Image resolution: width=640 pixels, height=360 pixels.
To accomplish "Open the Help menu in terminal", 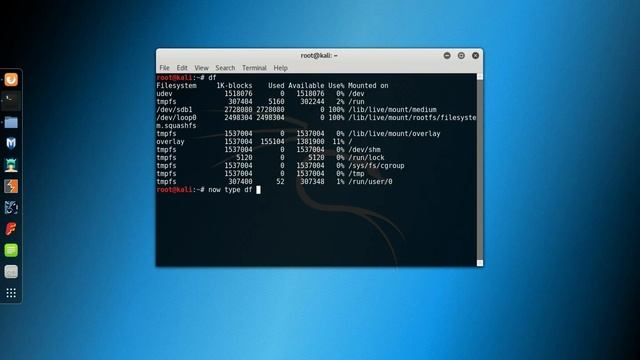I will [280, 68].
